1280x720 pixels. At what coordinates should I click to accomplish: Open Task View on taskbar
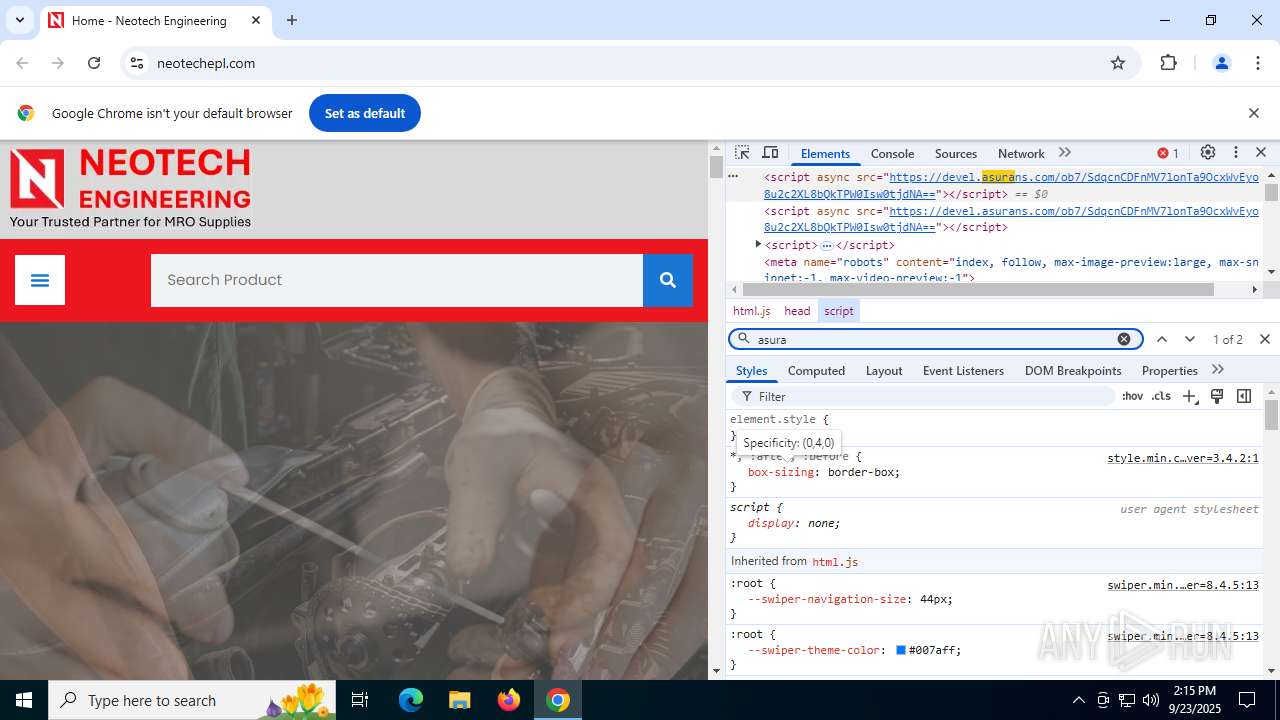(x=360, y=700)
